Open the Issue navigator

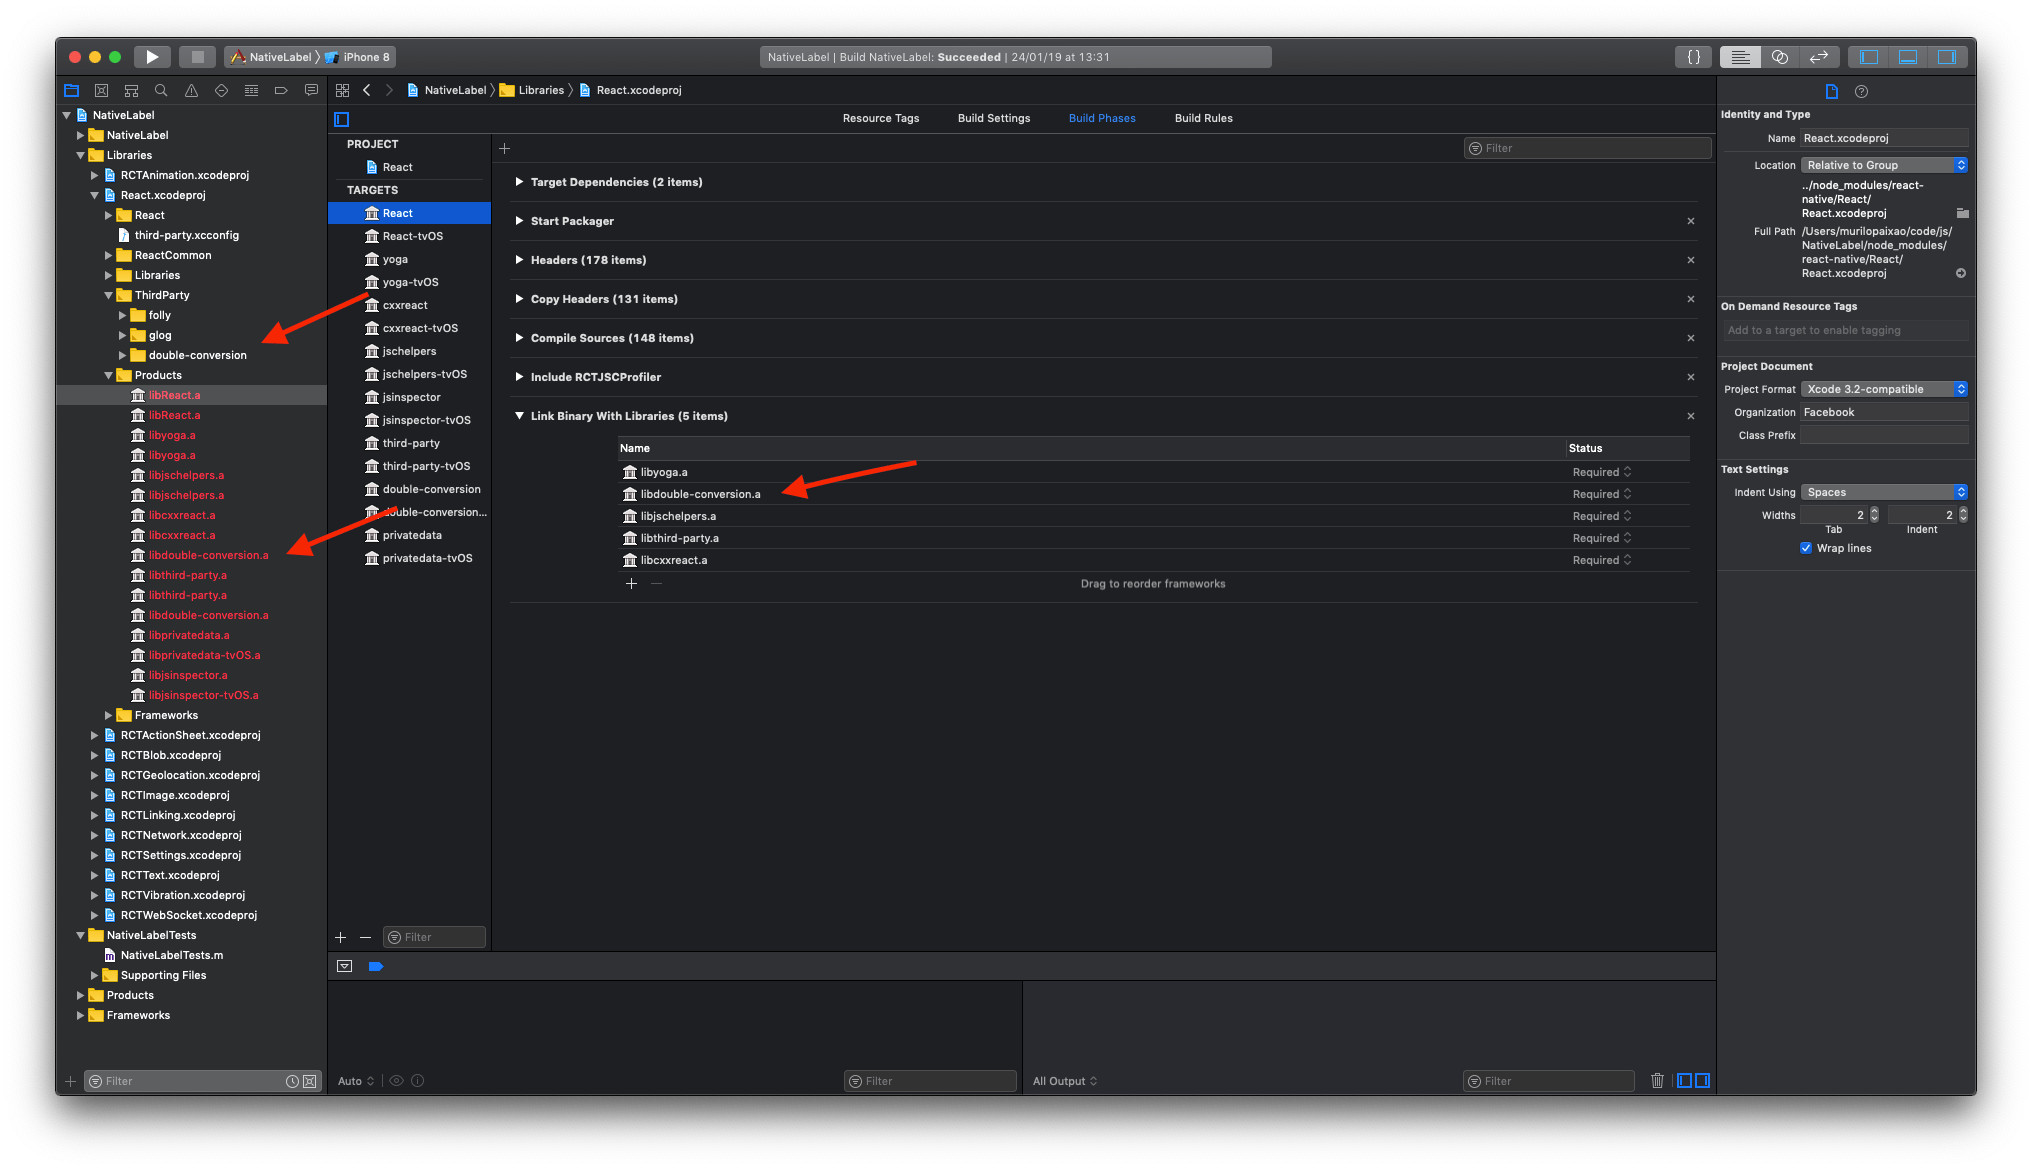(191, 90)
